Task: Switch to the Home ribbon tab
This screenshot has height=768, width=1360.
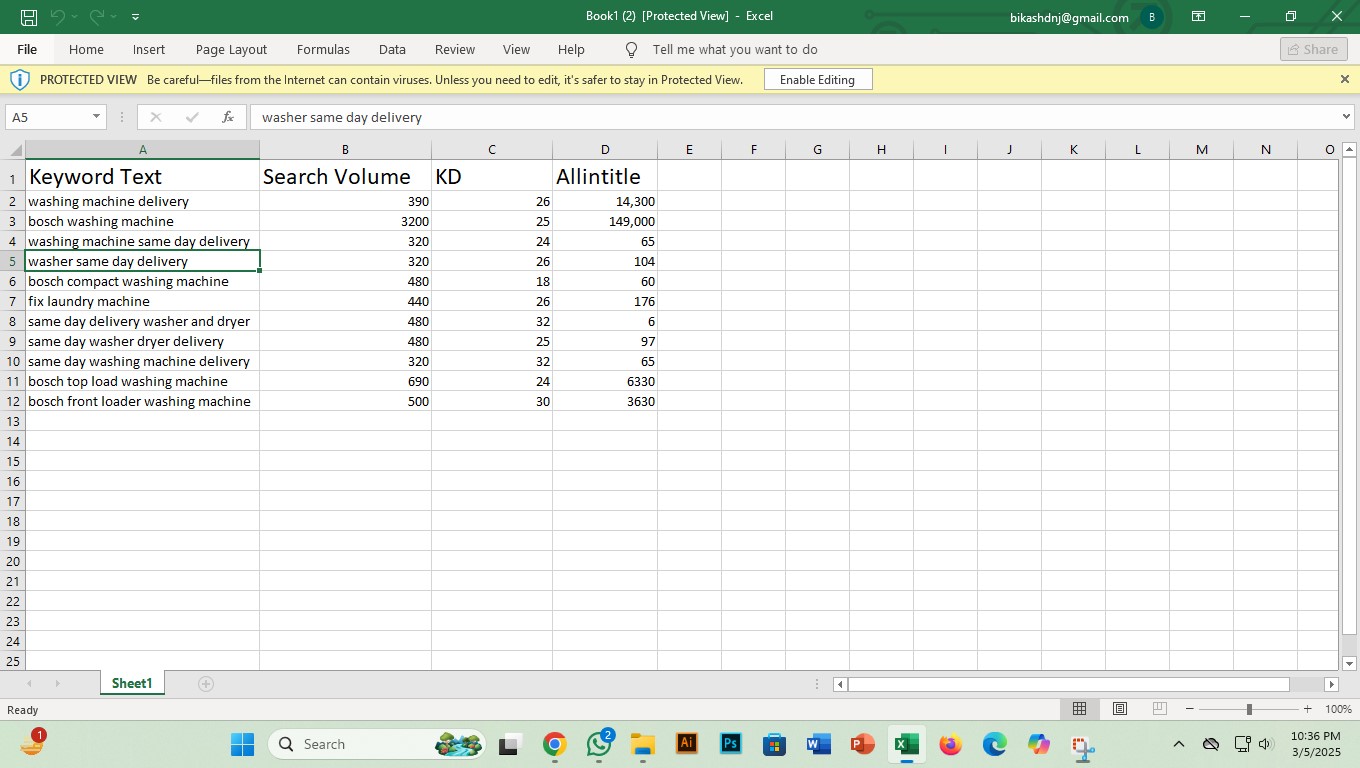Action: [86, 50]
